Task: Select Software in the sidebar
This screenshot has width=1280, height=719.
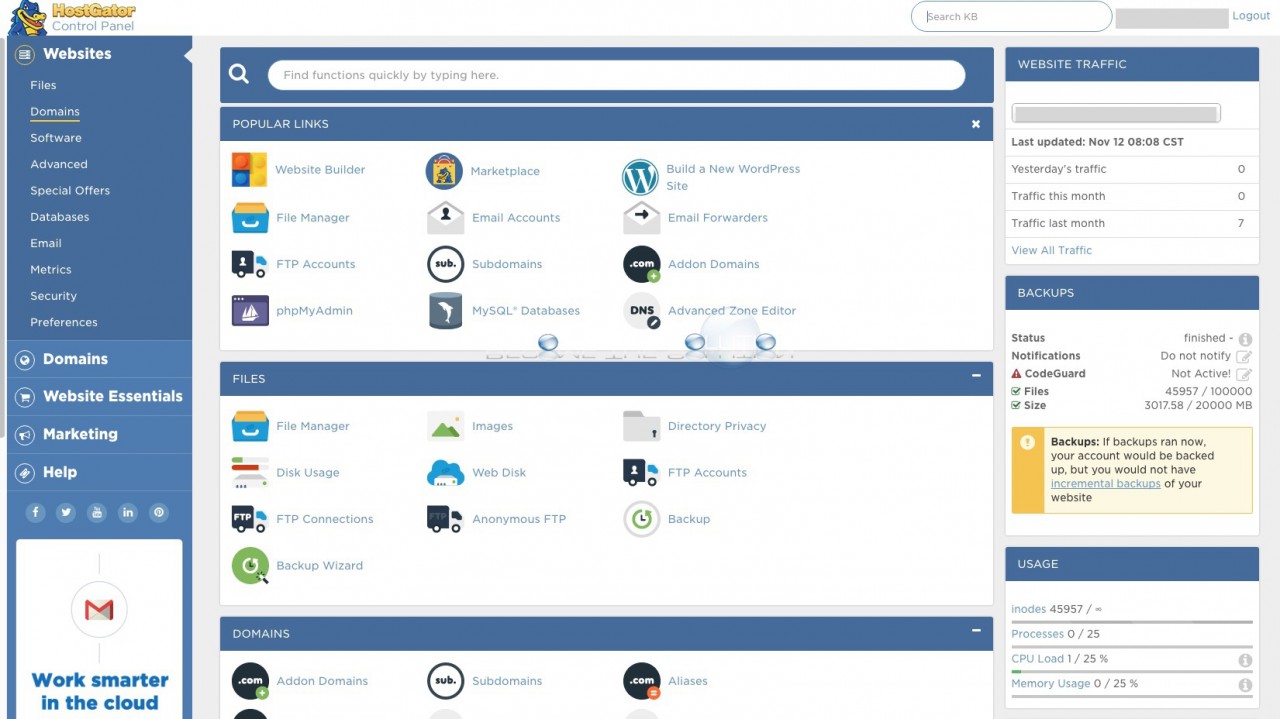Action: pos(56,138)
